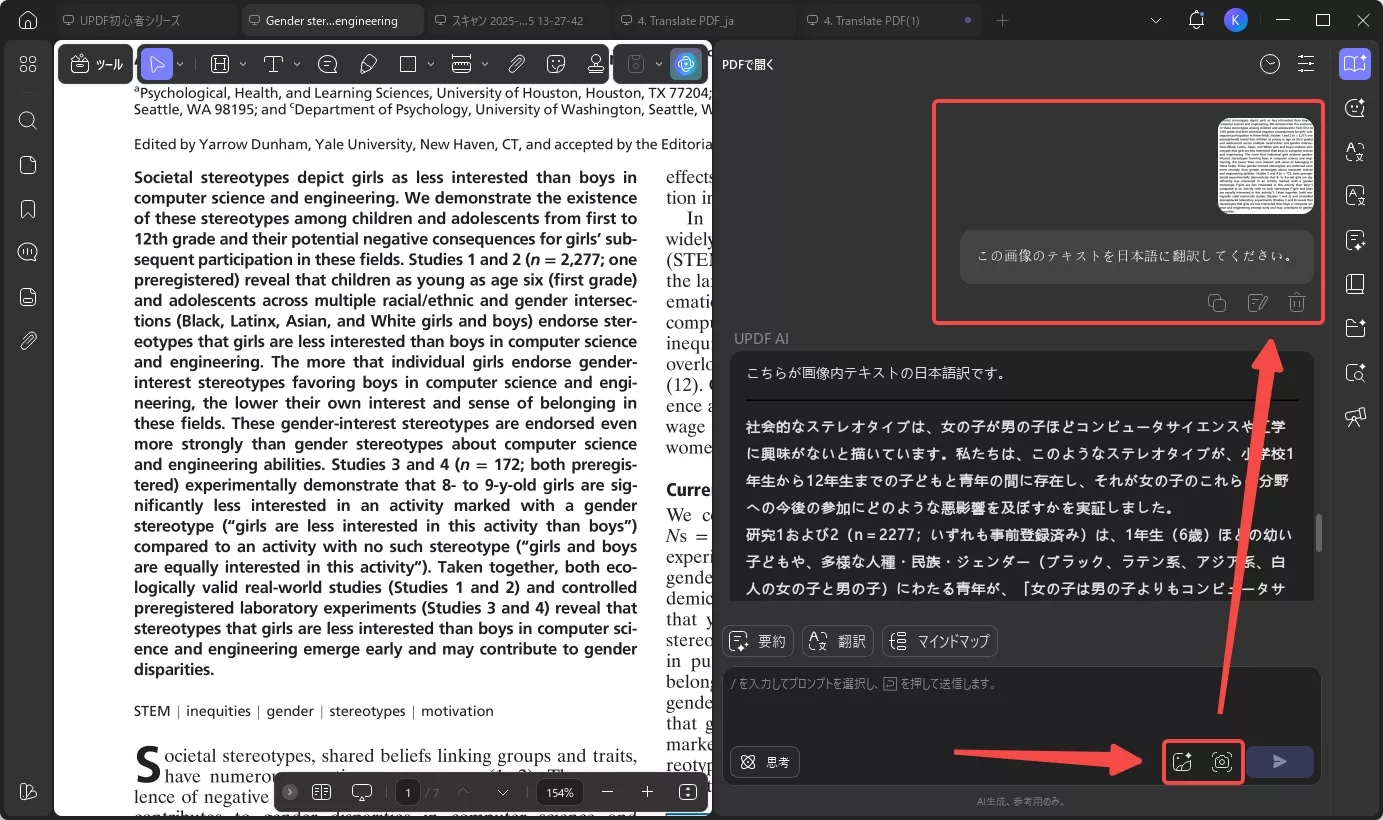Click the image upload icon in the AI prompt box
The image size is (1383, 820).
tap(1182, 762)
